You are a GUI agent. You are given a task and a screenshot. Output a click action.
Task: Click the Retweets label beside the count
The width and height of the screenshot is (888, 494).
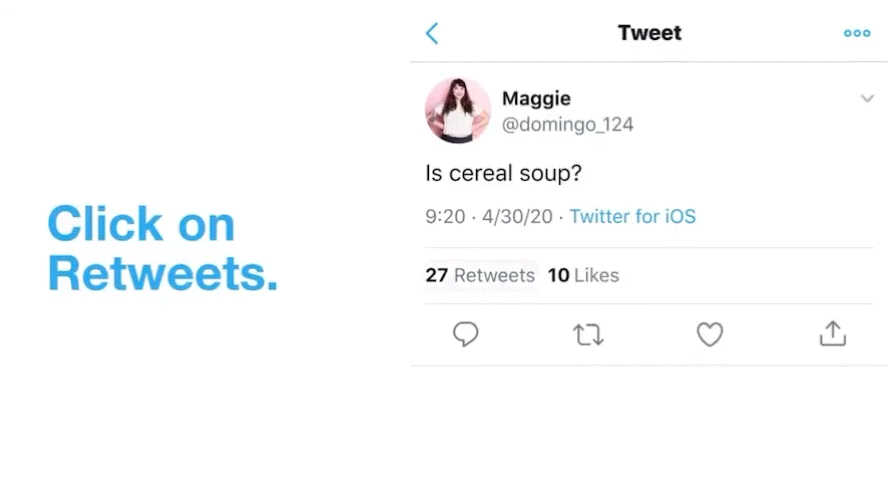494,275
